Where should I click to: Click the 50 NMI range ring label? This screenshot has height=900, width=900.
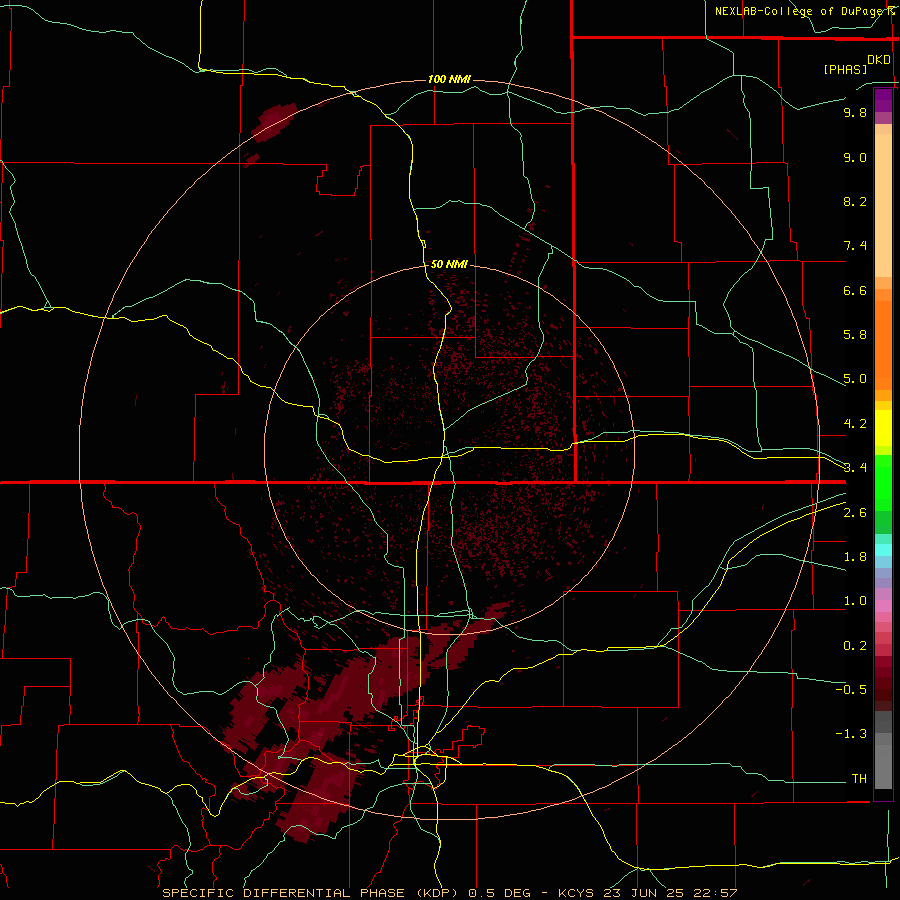click(x=449, y=264)
